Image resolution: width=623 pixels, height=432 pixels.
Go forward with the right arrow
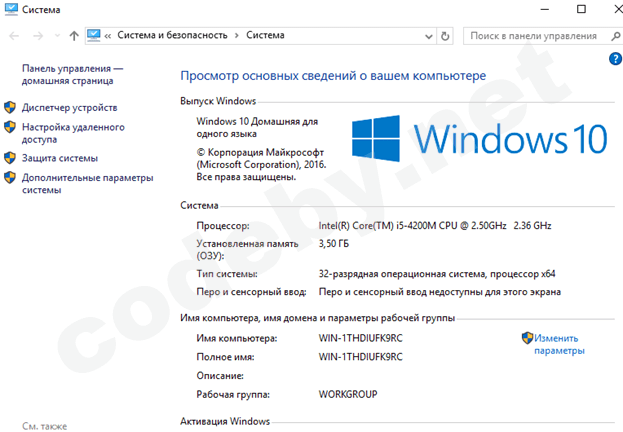[x=38, y=36]
